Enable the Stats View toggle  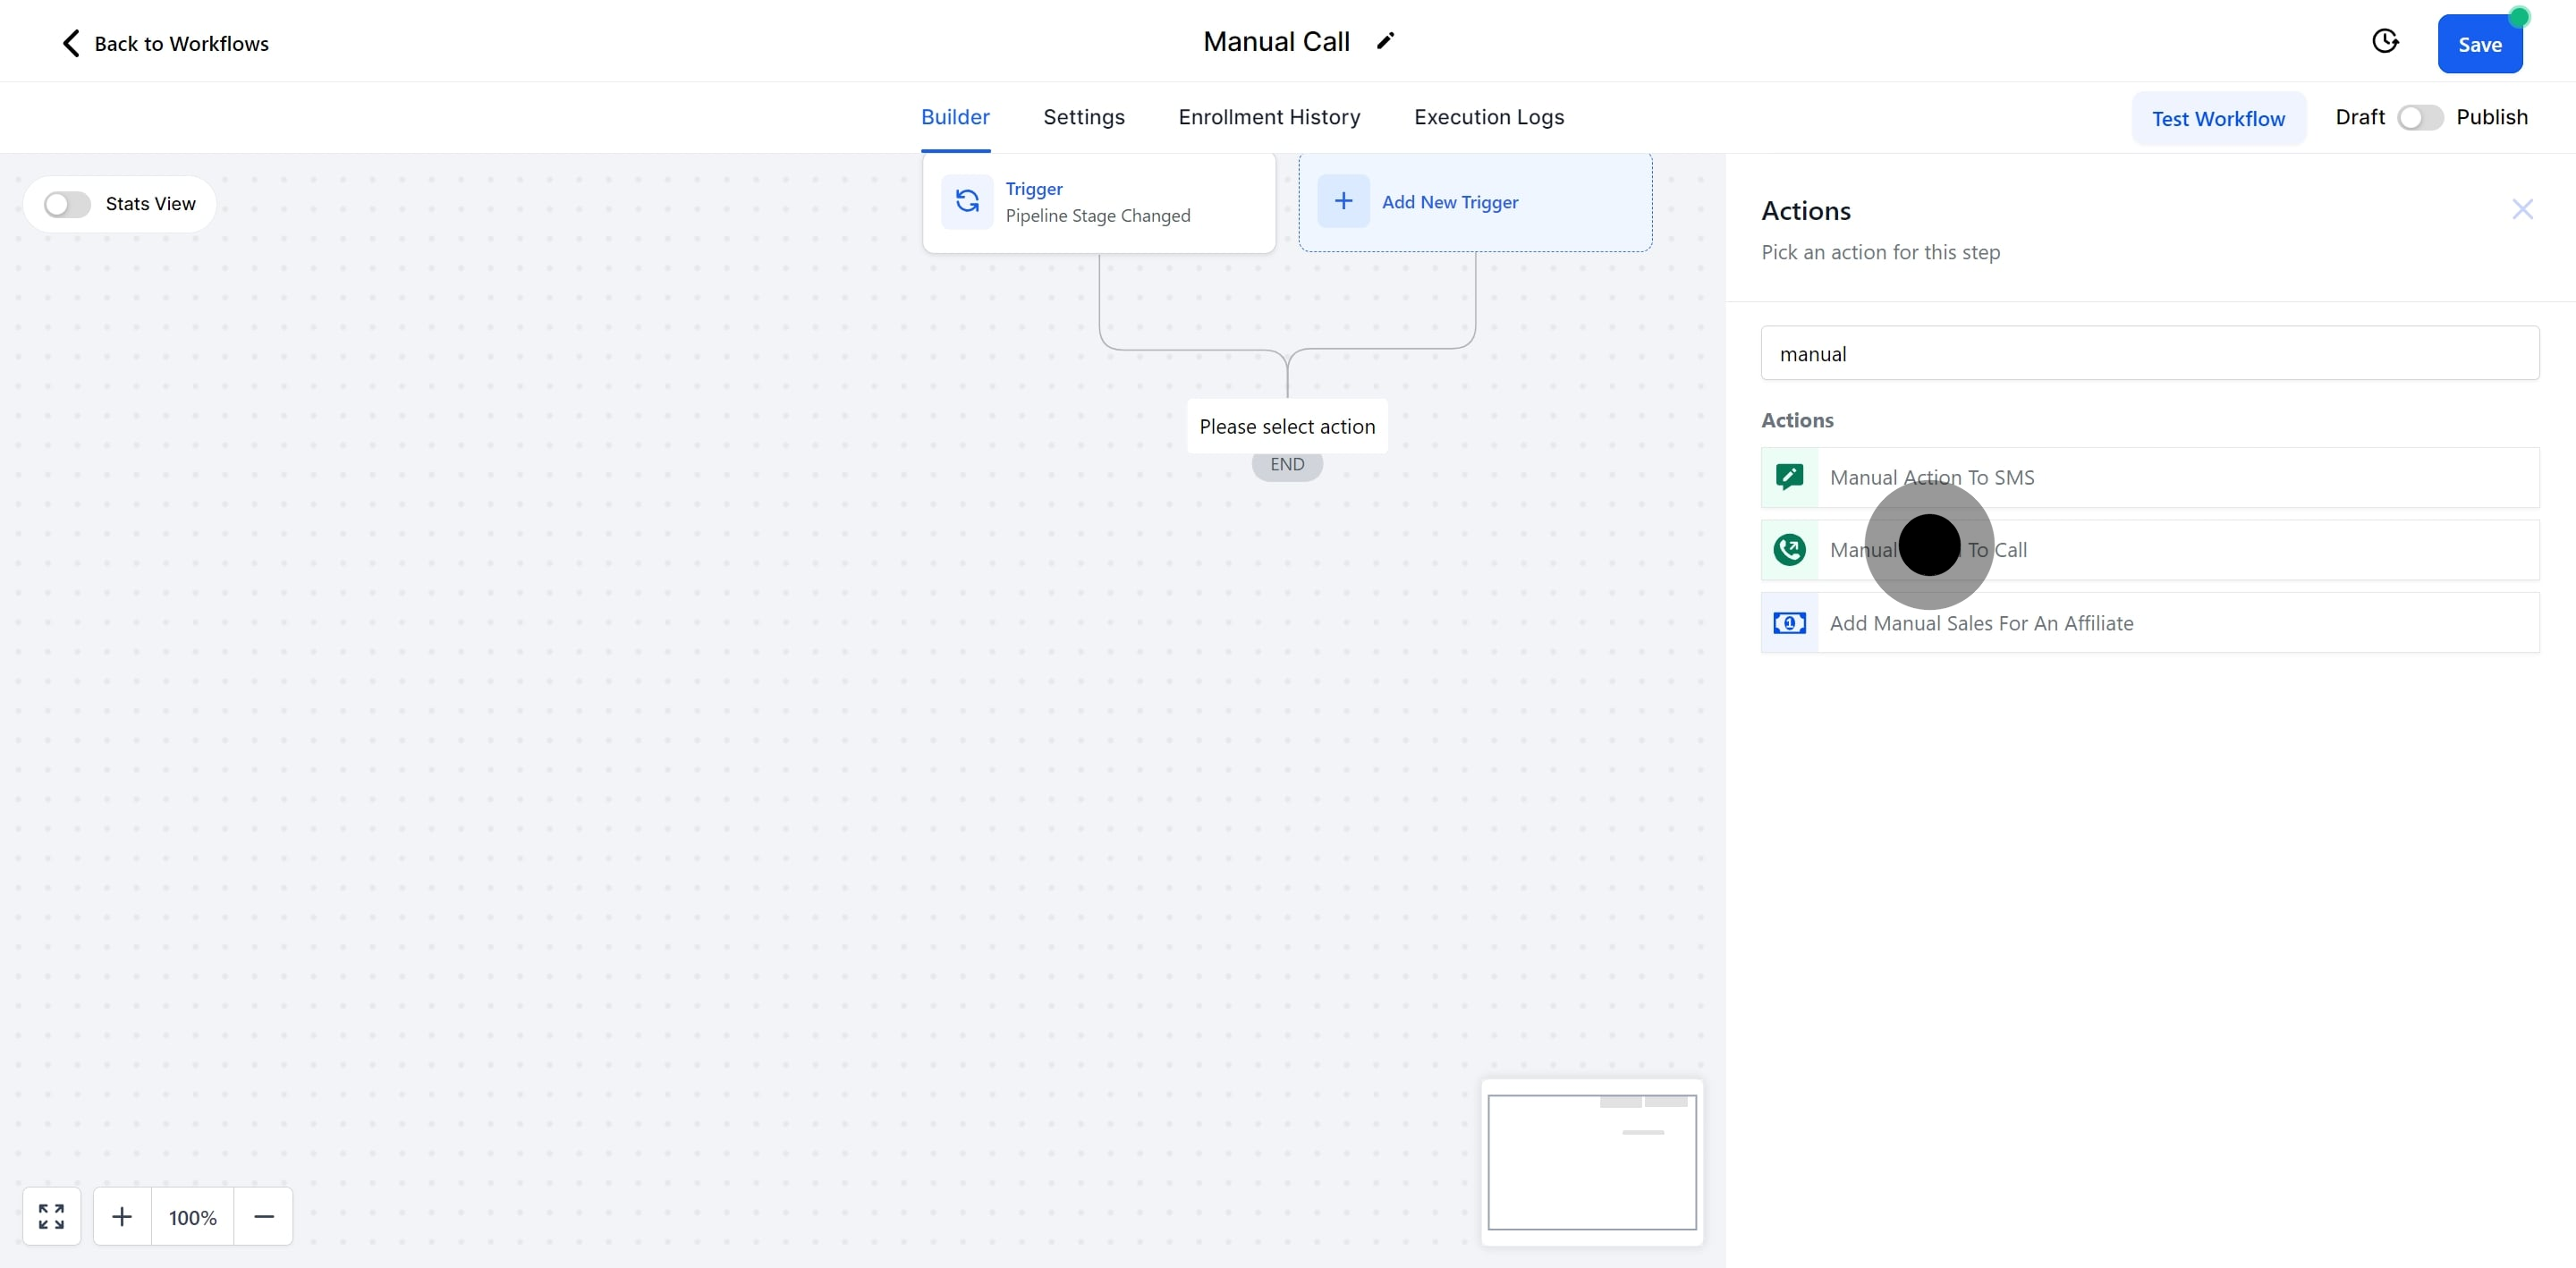click(67, 204)
